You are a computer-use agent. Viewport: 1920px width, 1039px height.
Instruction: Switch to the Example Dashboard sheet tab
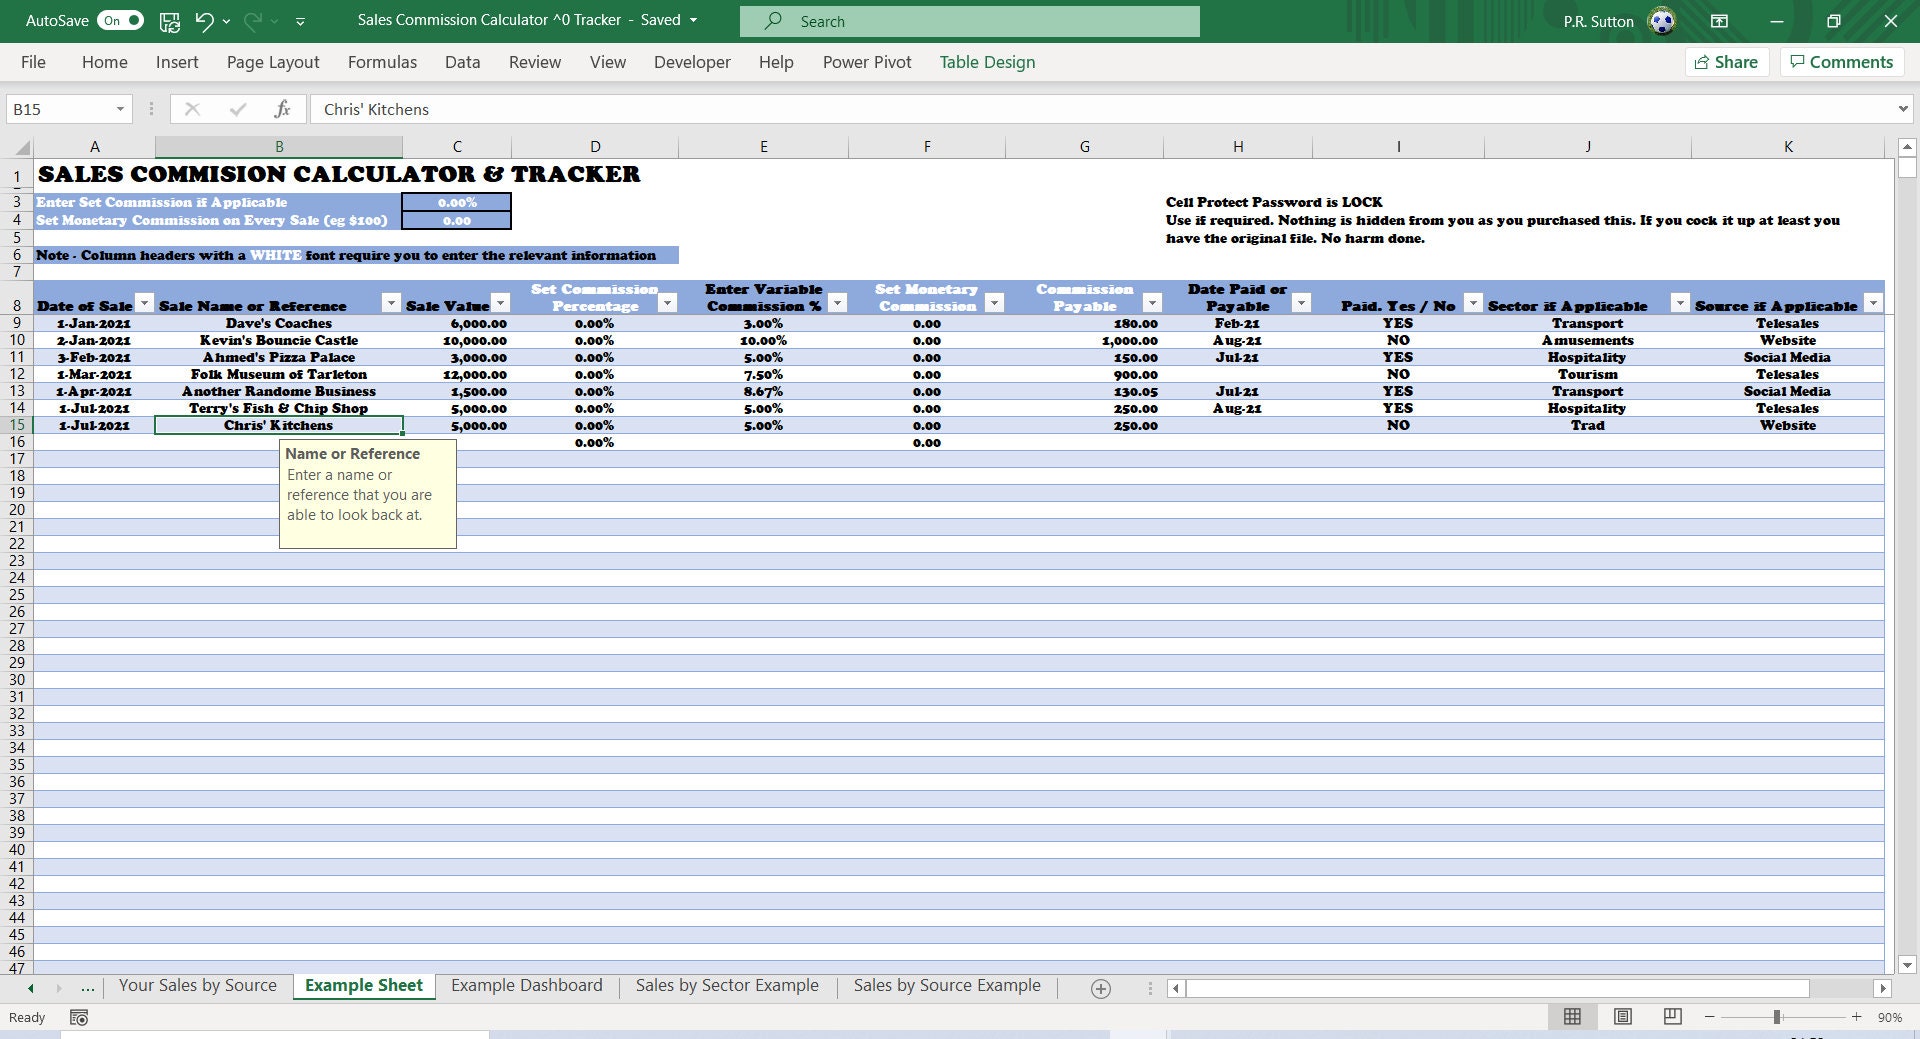point(526,985)
